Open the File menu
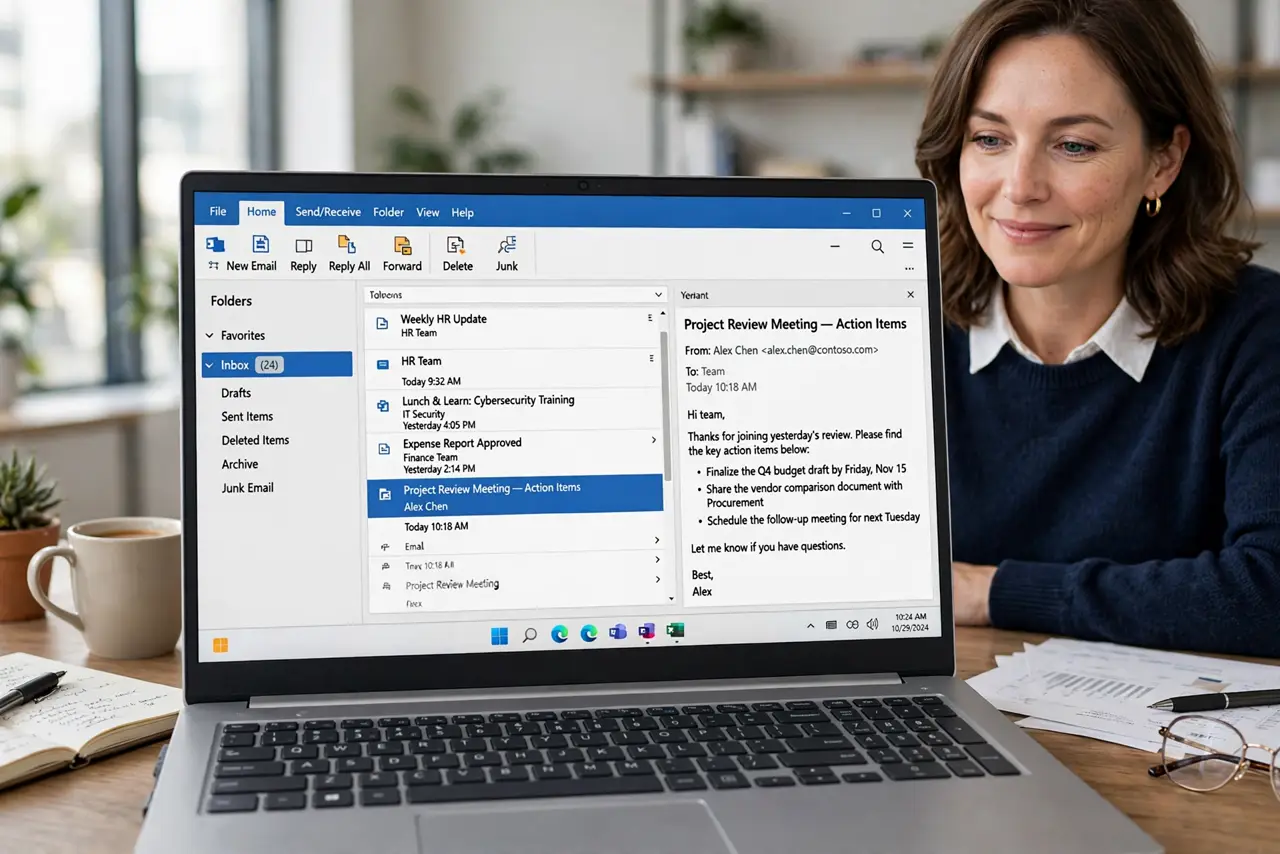This screenshot has height=854, width=1280. coord(217,212)
